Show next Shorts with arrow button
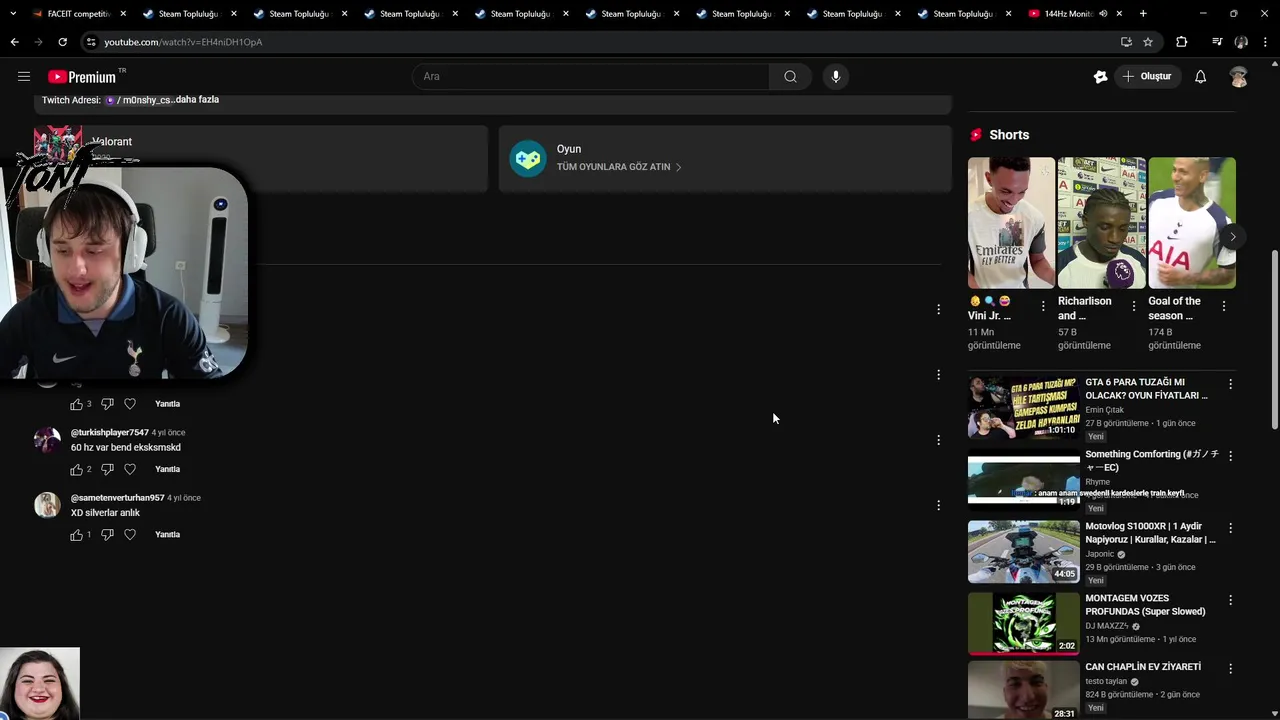This screenshot has height=720, width=1280. pos(1232,237)
